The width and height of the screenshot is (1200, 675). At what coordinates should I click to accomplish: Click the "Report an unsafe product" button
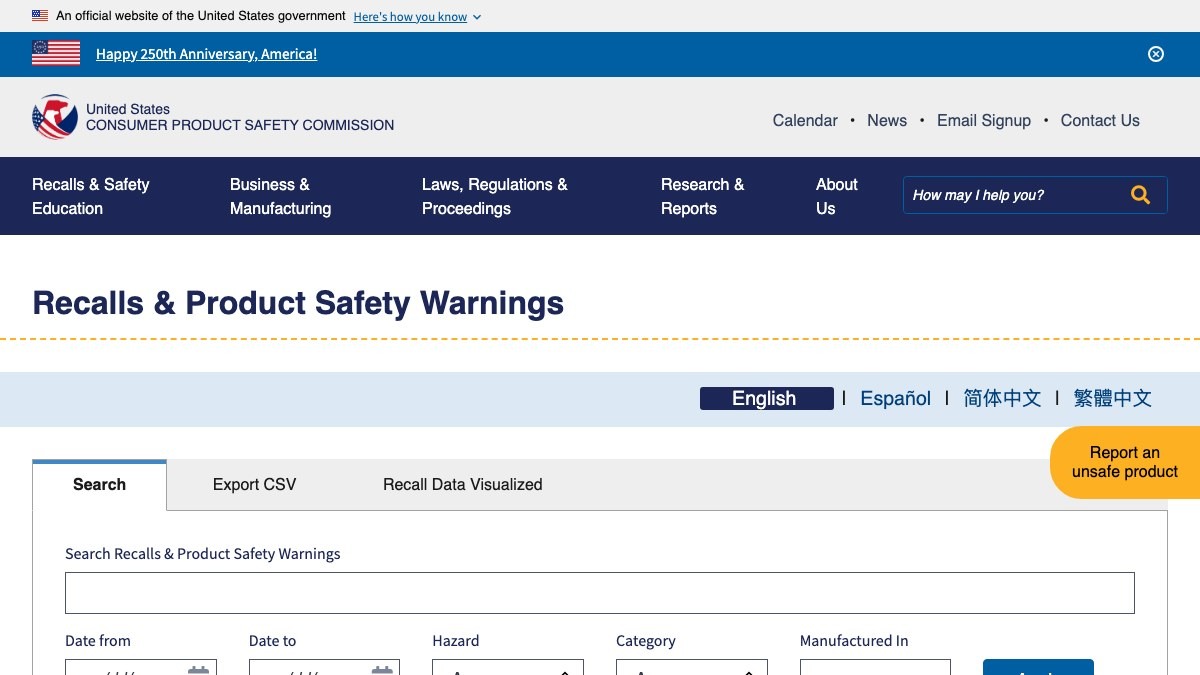[x=1125, y=462]
